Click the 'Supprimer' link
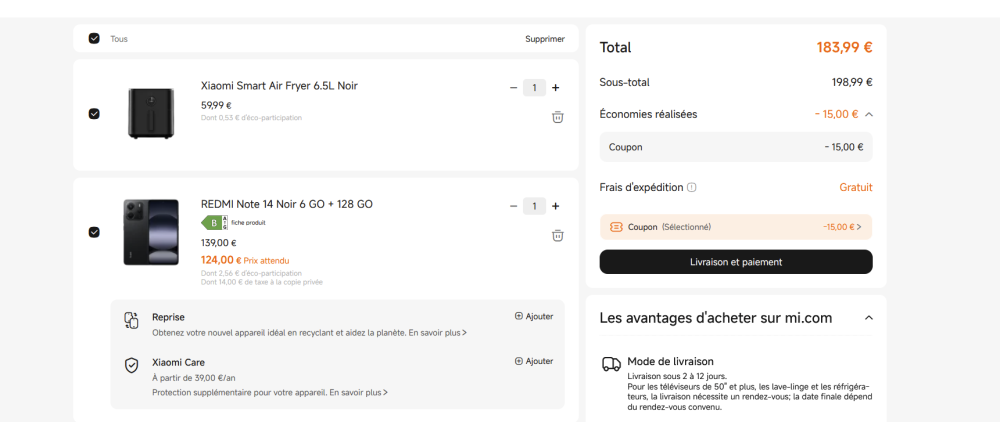Viewport: 1000px width, 422px height. [544, 39]
